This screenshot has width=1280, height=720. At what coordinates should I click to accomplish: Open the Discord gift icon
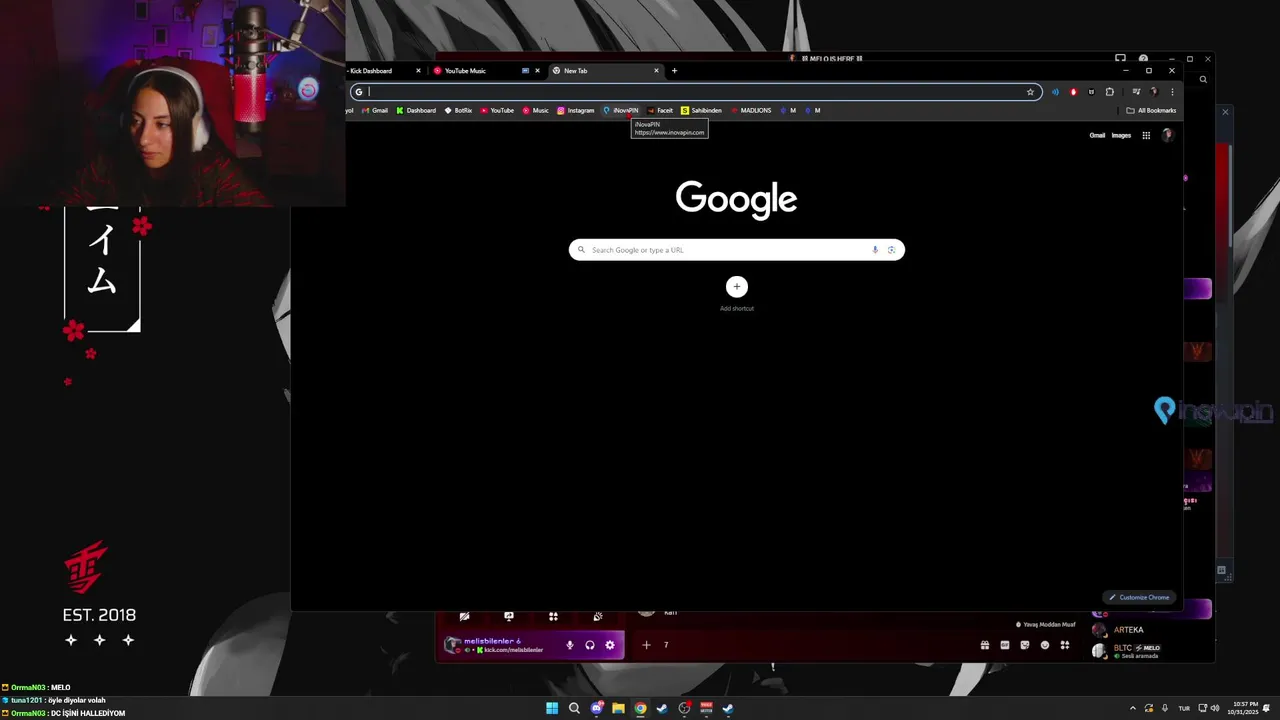point(985,645)
